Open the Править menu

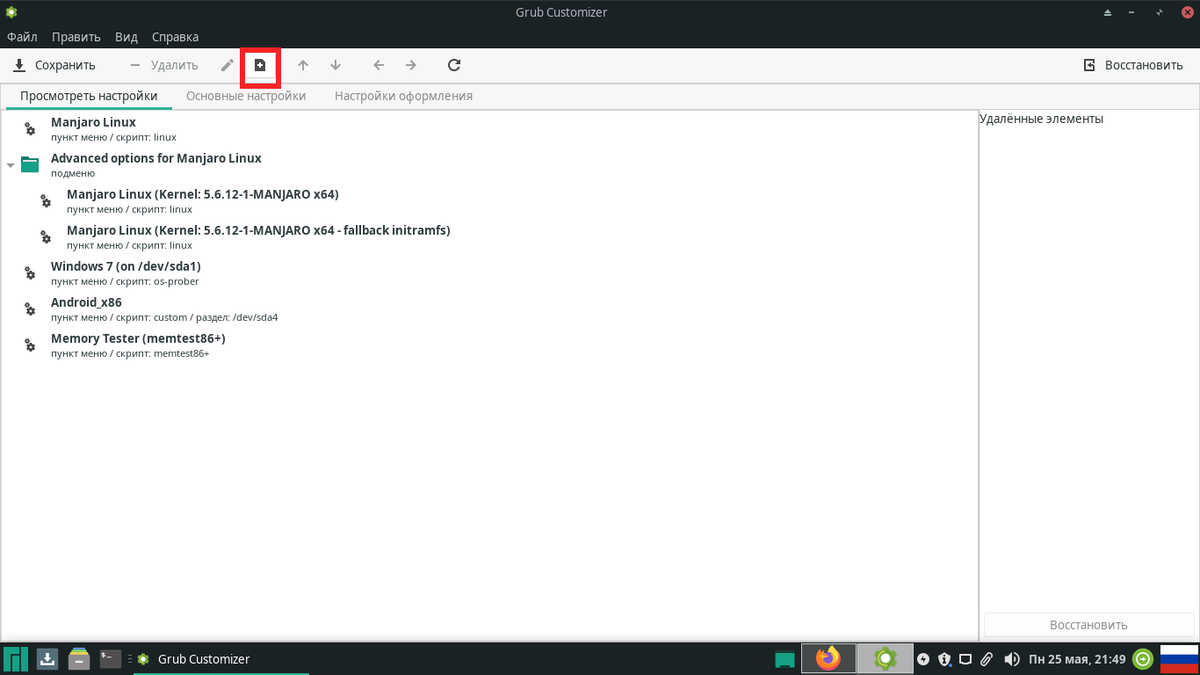(76, 37)
